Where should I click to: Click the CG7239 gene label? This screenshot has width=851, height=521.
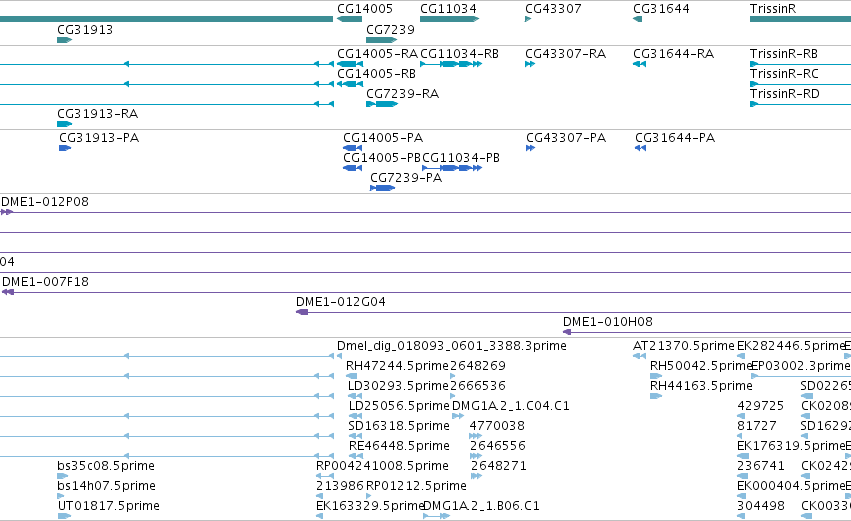coord(390,29)
